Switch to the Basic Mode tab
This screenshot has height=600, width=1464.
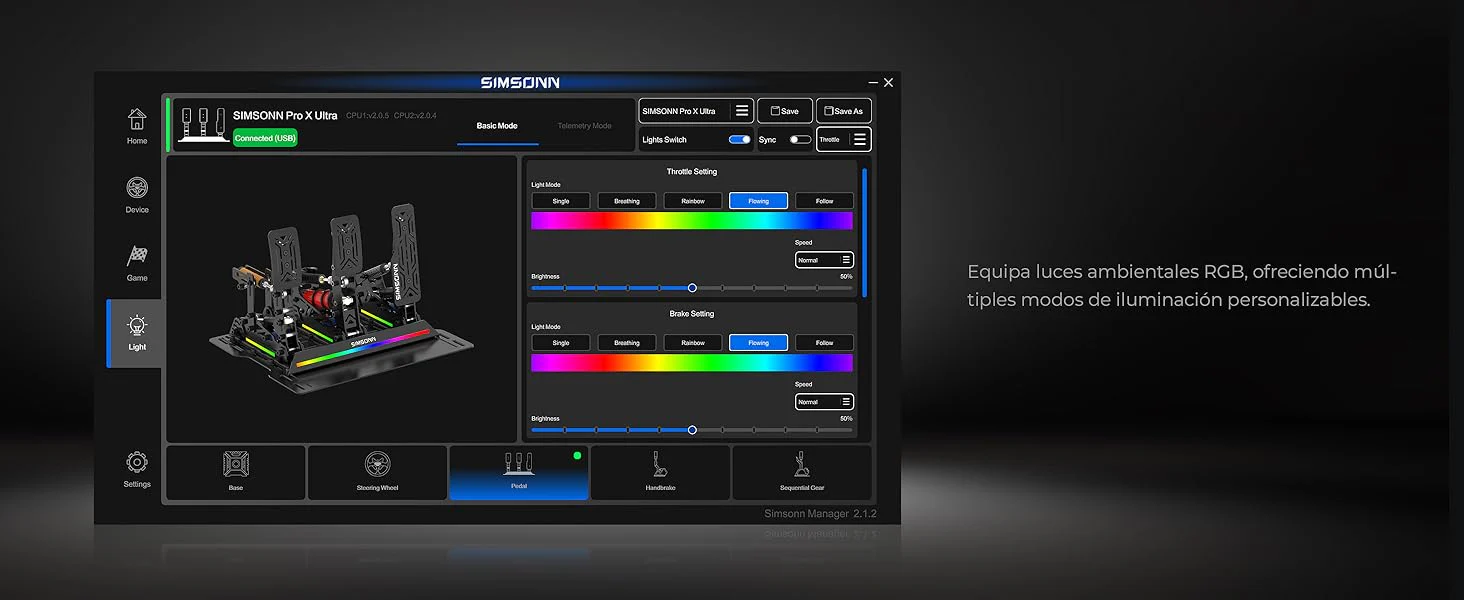[497, 126]
